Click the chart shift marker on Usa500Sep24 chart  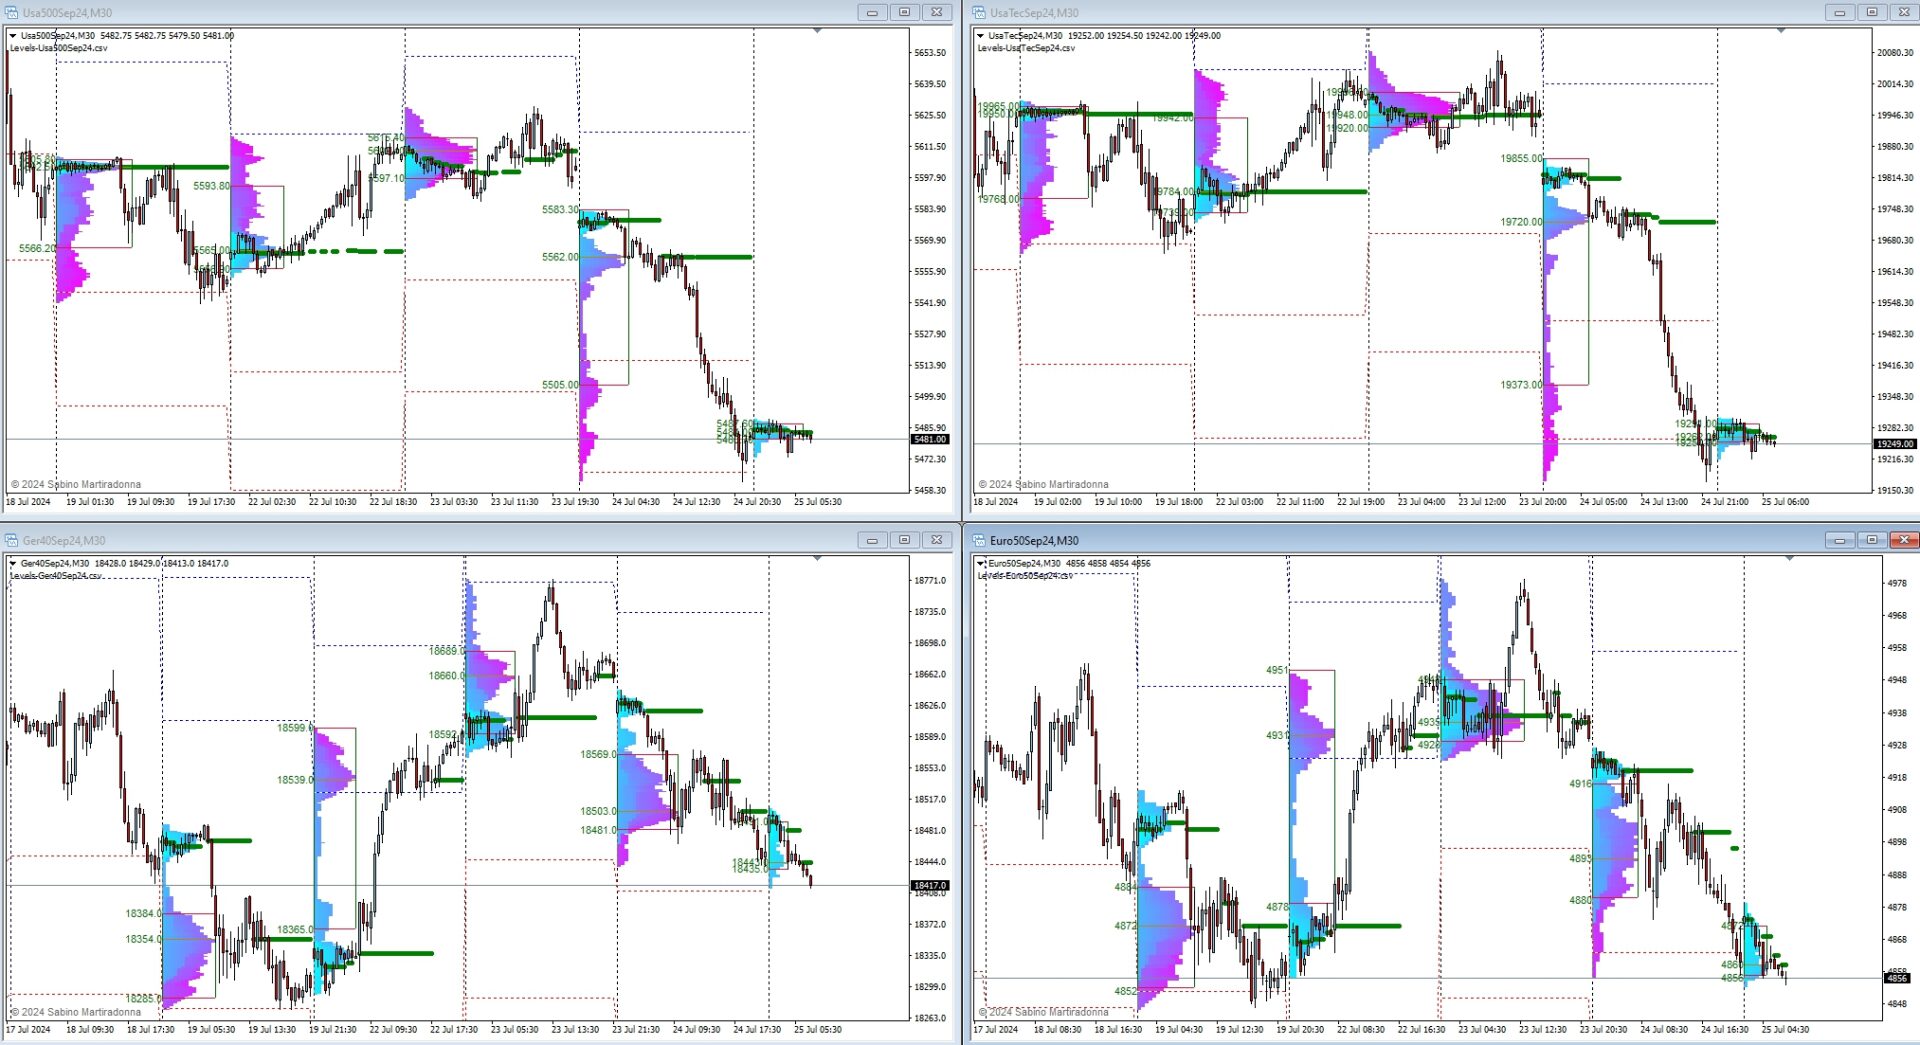pos(817,31)
